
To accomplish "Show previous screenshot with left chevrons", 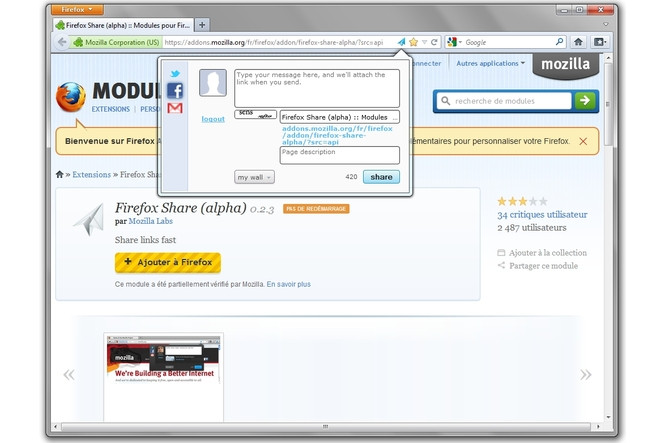I will coord(69,374).
